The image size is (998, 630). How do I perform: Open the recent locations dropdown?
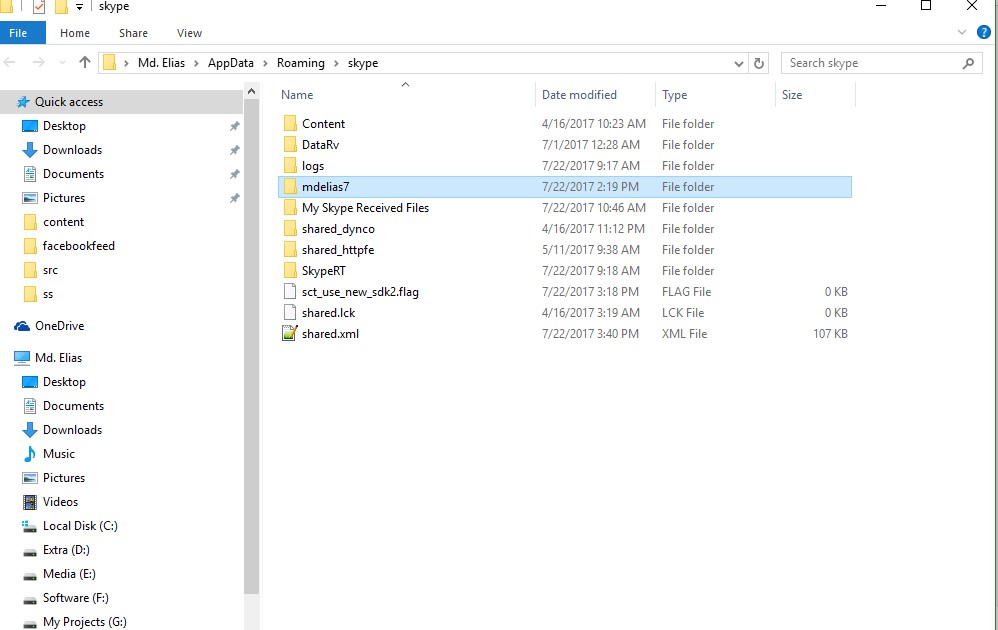[x=62, y=62]
